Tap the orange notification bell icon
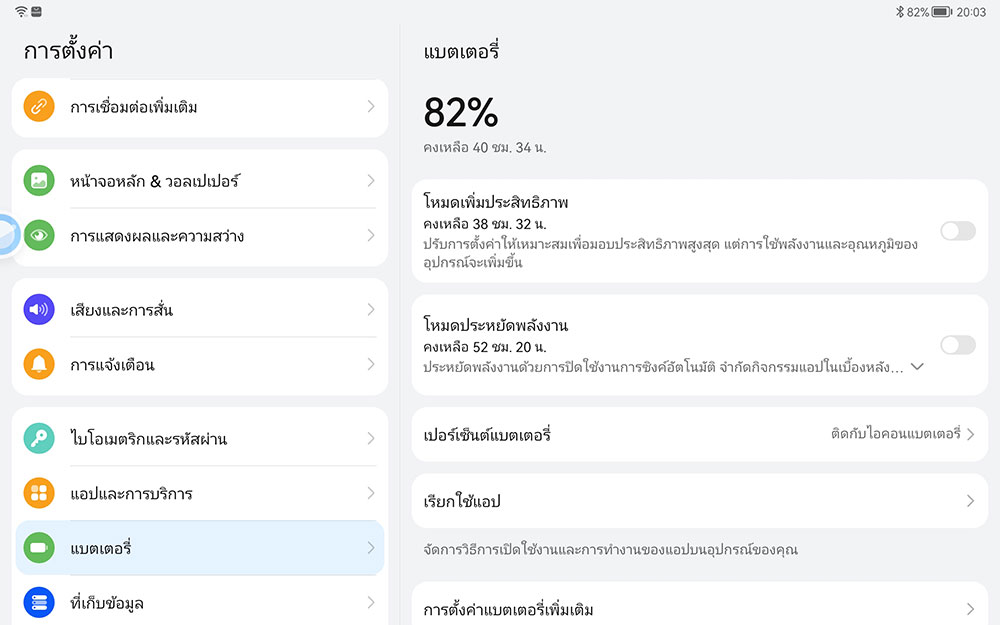Screen dimensions: 1000x625 39,364
